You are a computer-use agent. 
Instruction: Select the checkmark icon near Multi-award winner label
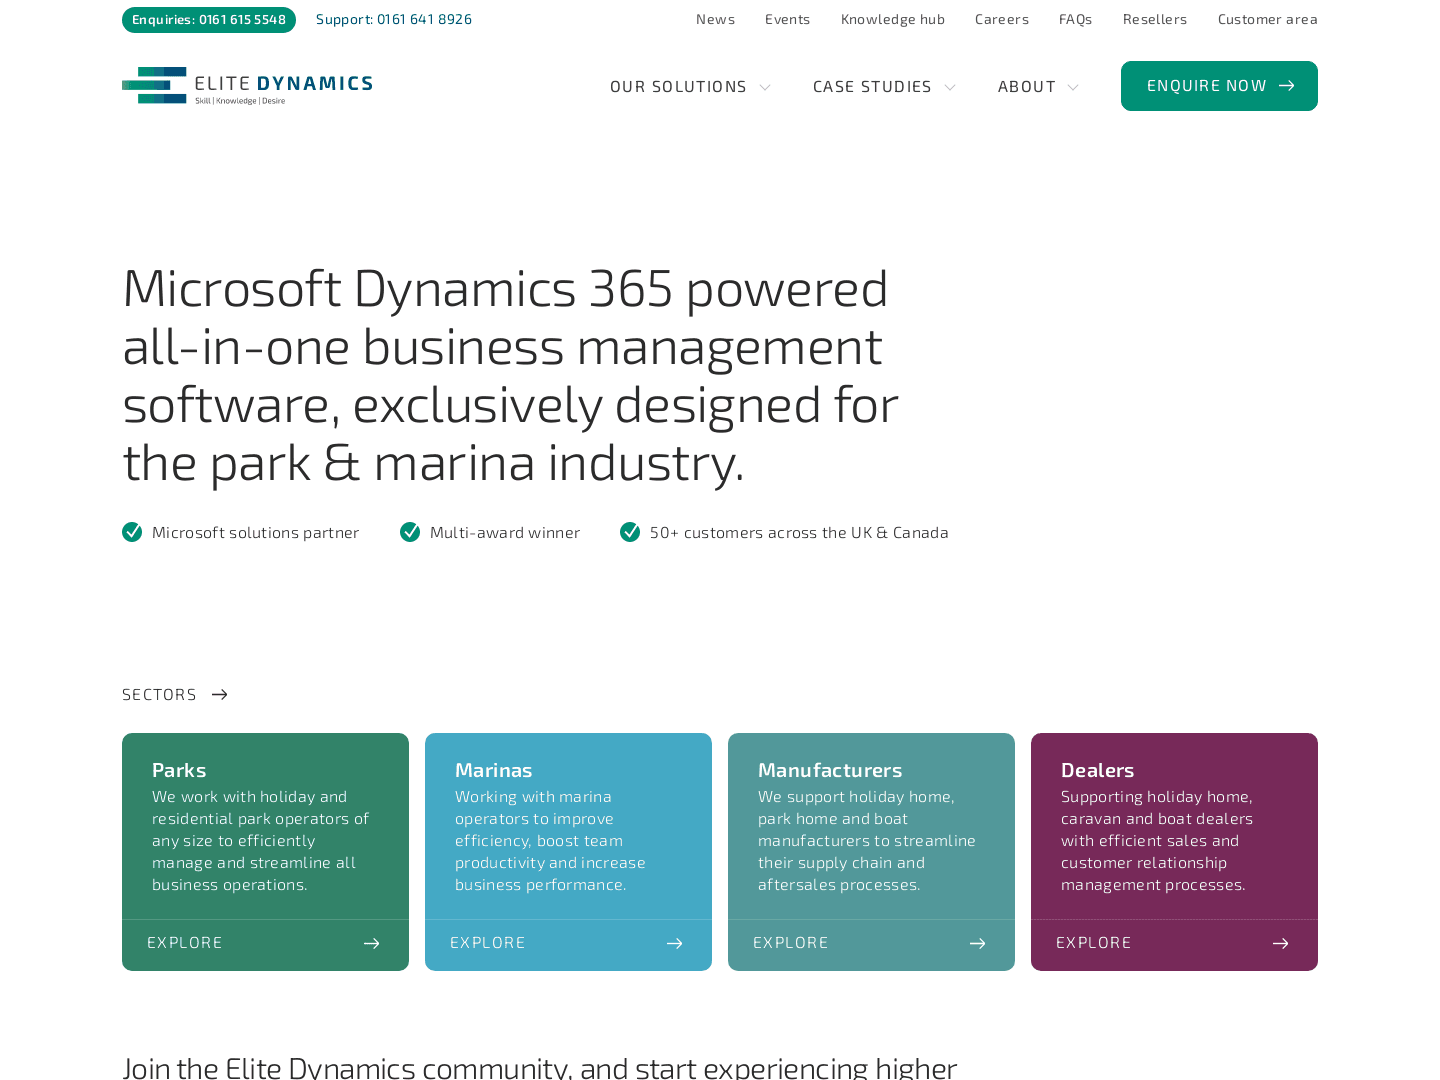[410, 531]
